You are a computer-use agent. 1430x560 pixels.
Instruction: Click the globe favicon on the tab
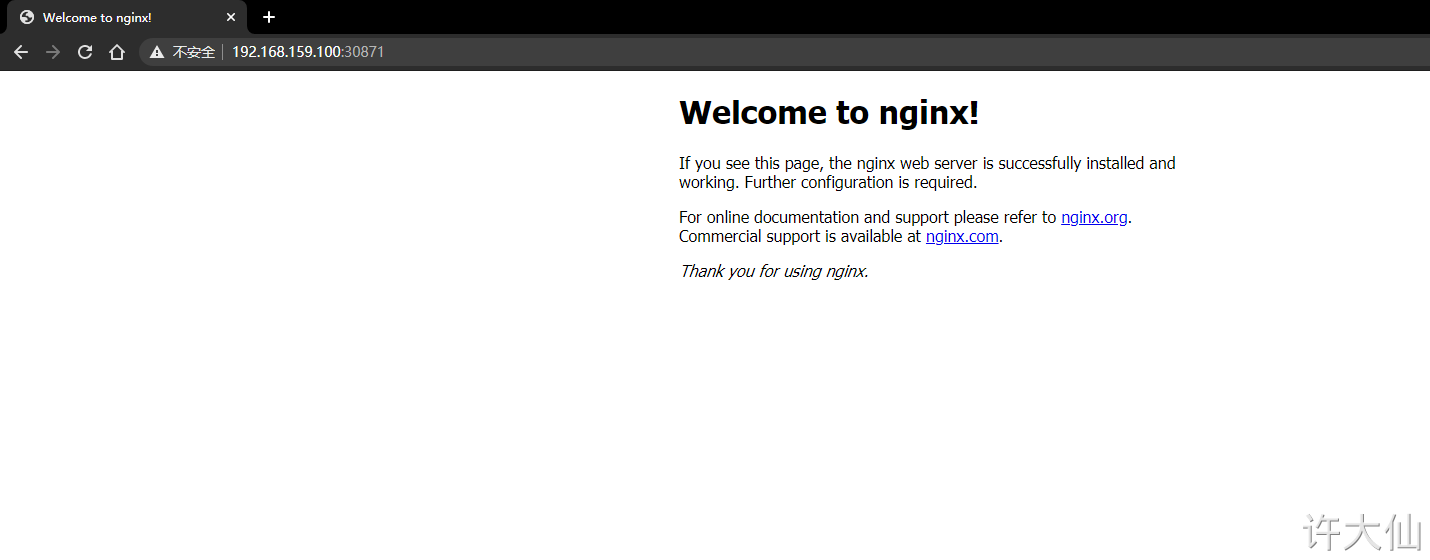pos(27,17)
